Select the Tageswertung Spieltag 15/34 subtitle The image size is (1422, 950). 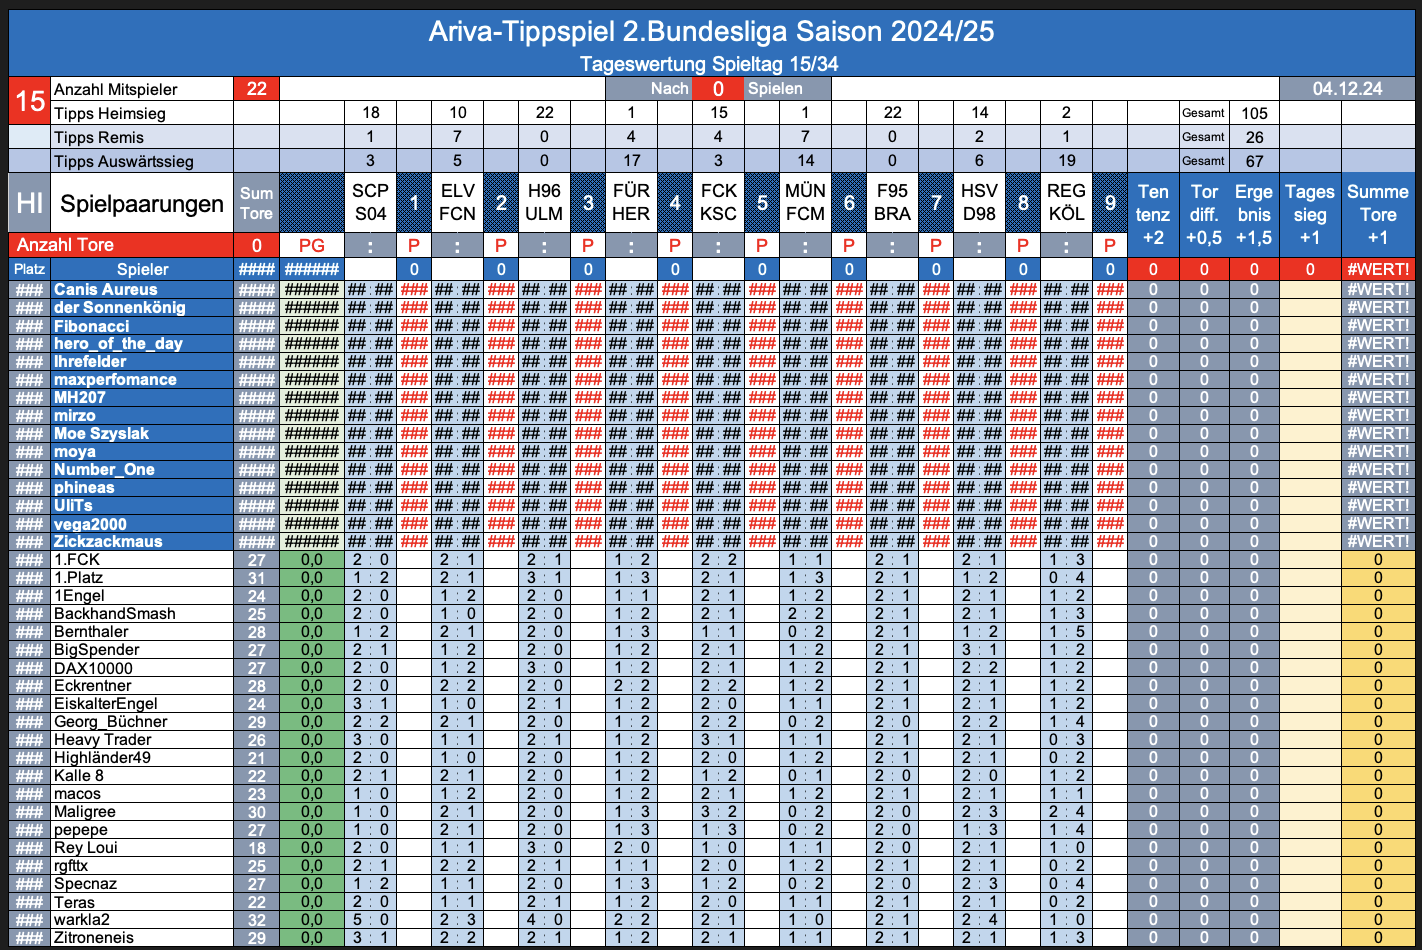[709, 64]
